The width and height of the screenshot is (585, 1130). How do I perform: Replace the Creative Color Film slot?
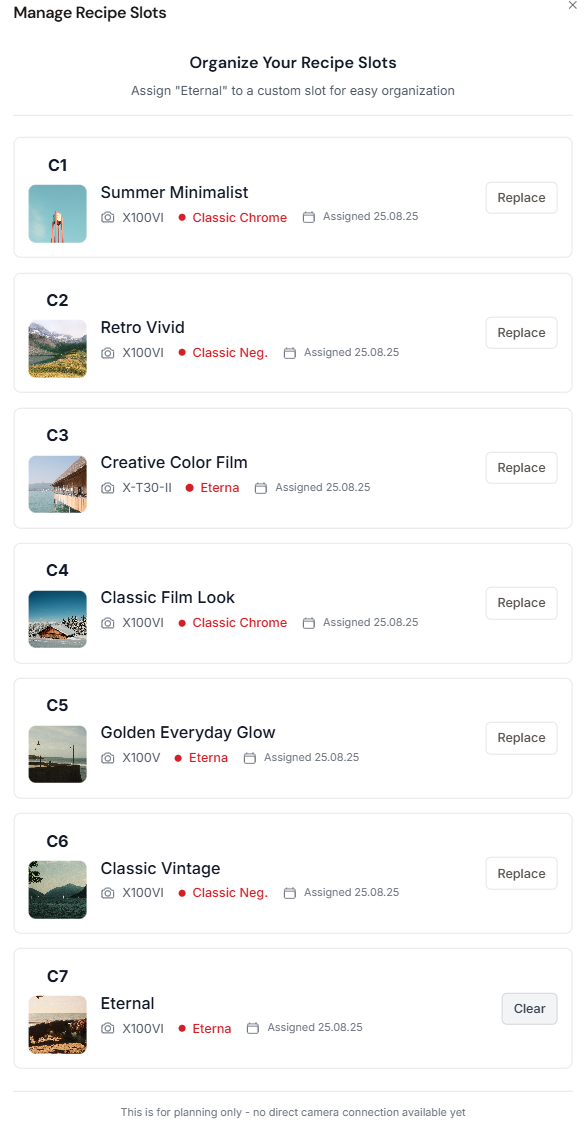point(522,468)
